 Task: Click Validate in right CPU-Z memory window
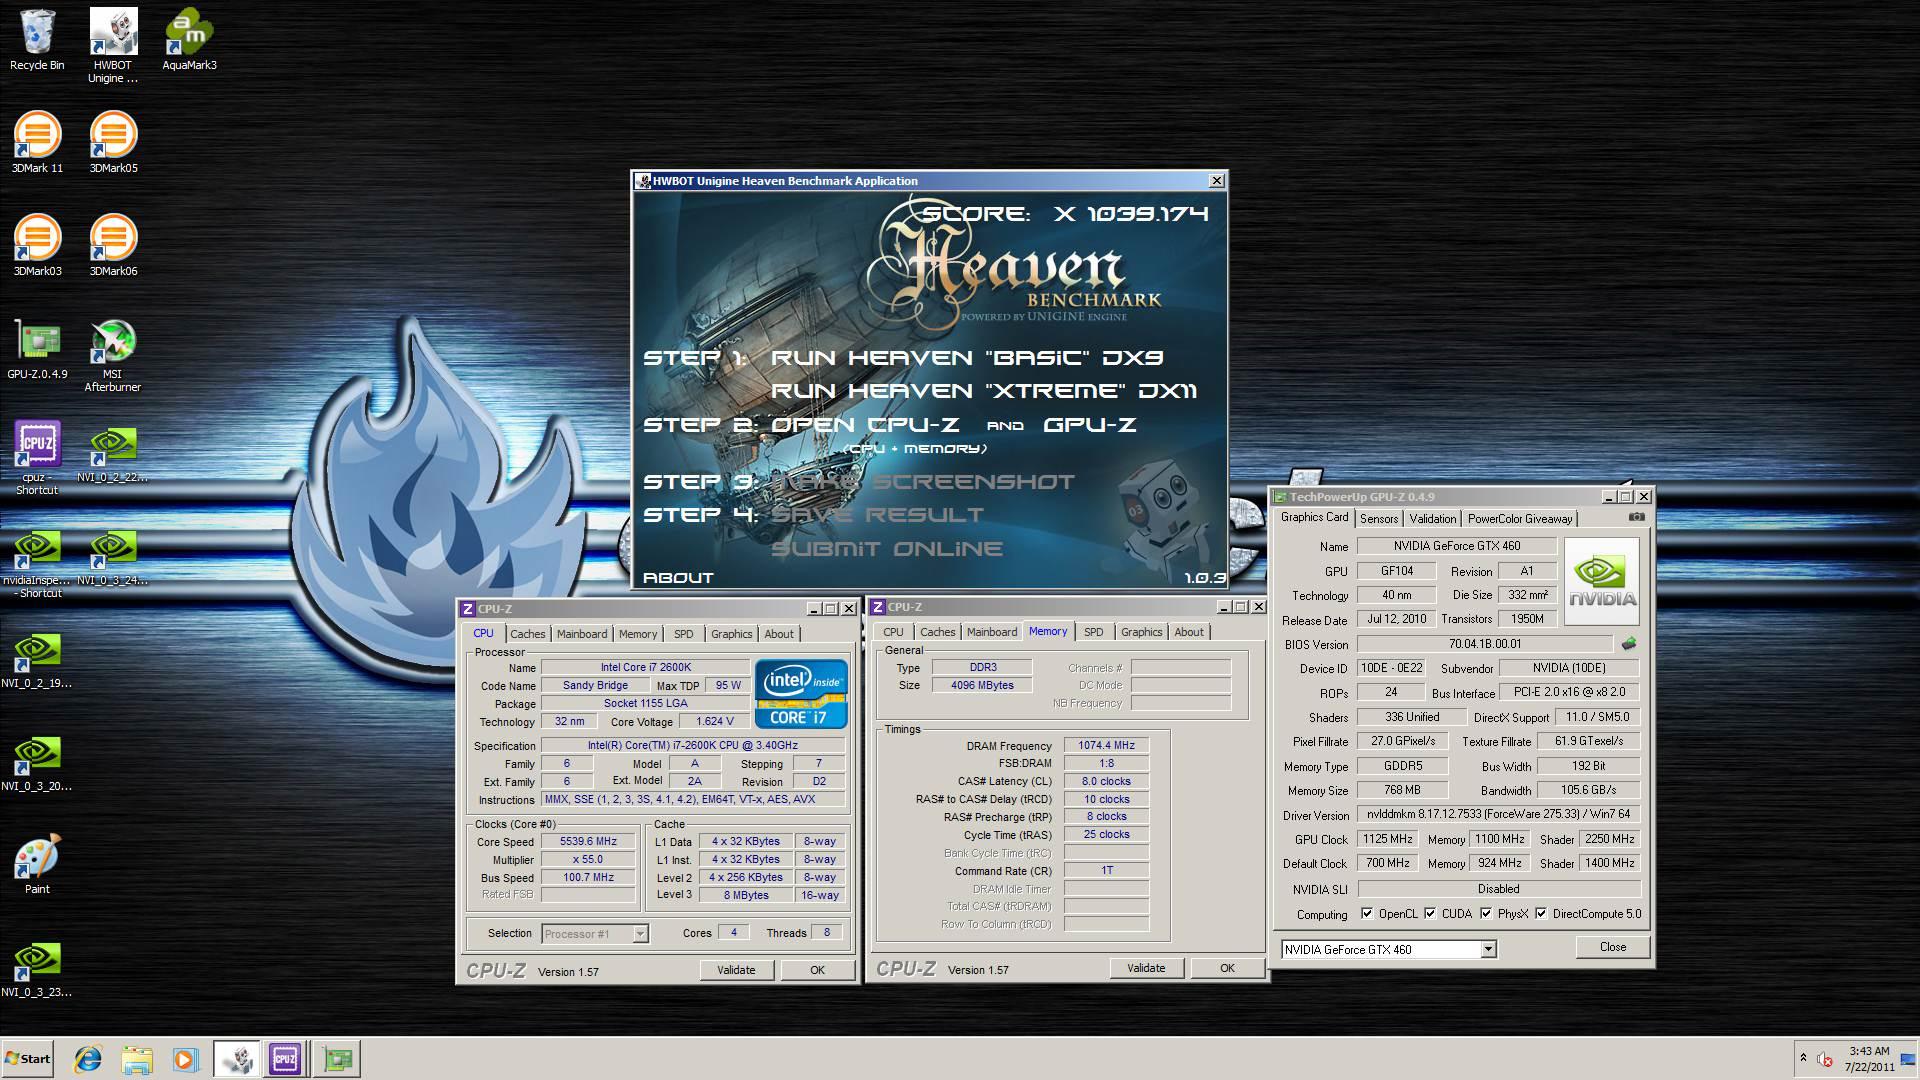[1146, 968]
